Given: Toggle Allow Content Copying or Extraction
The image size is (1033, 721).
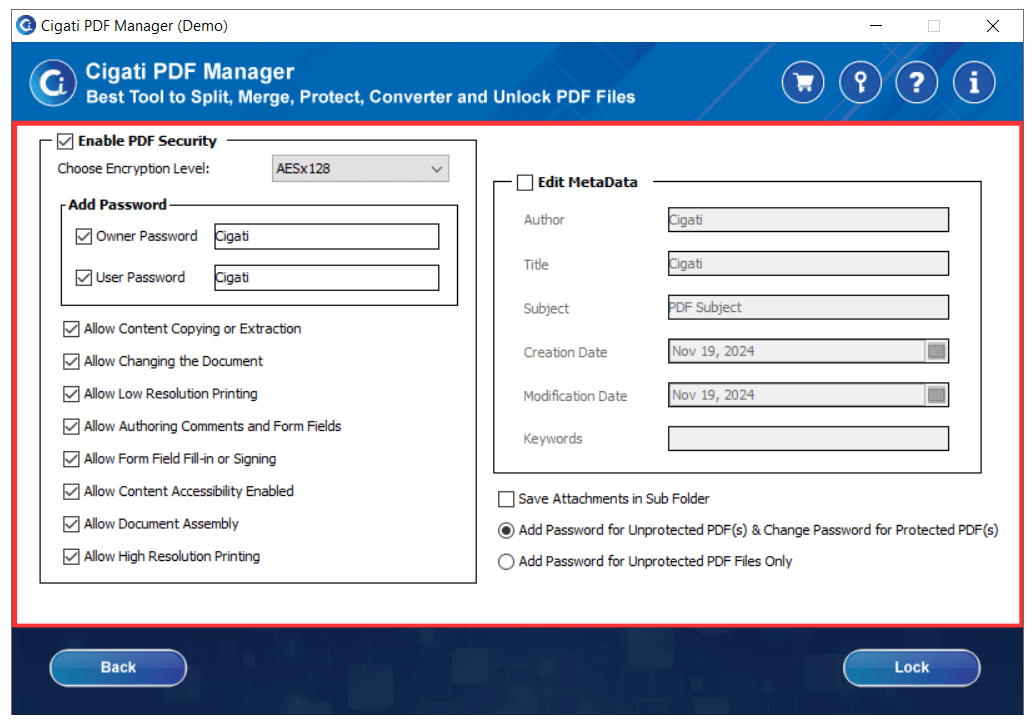Looking at the screenshot, I should (x=71, y=329).
